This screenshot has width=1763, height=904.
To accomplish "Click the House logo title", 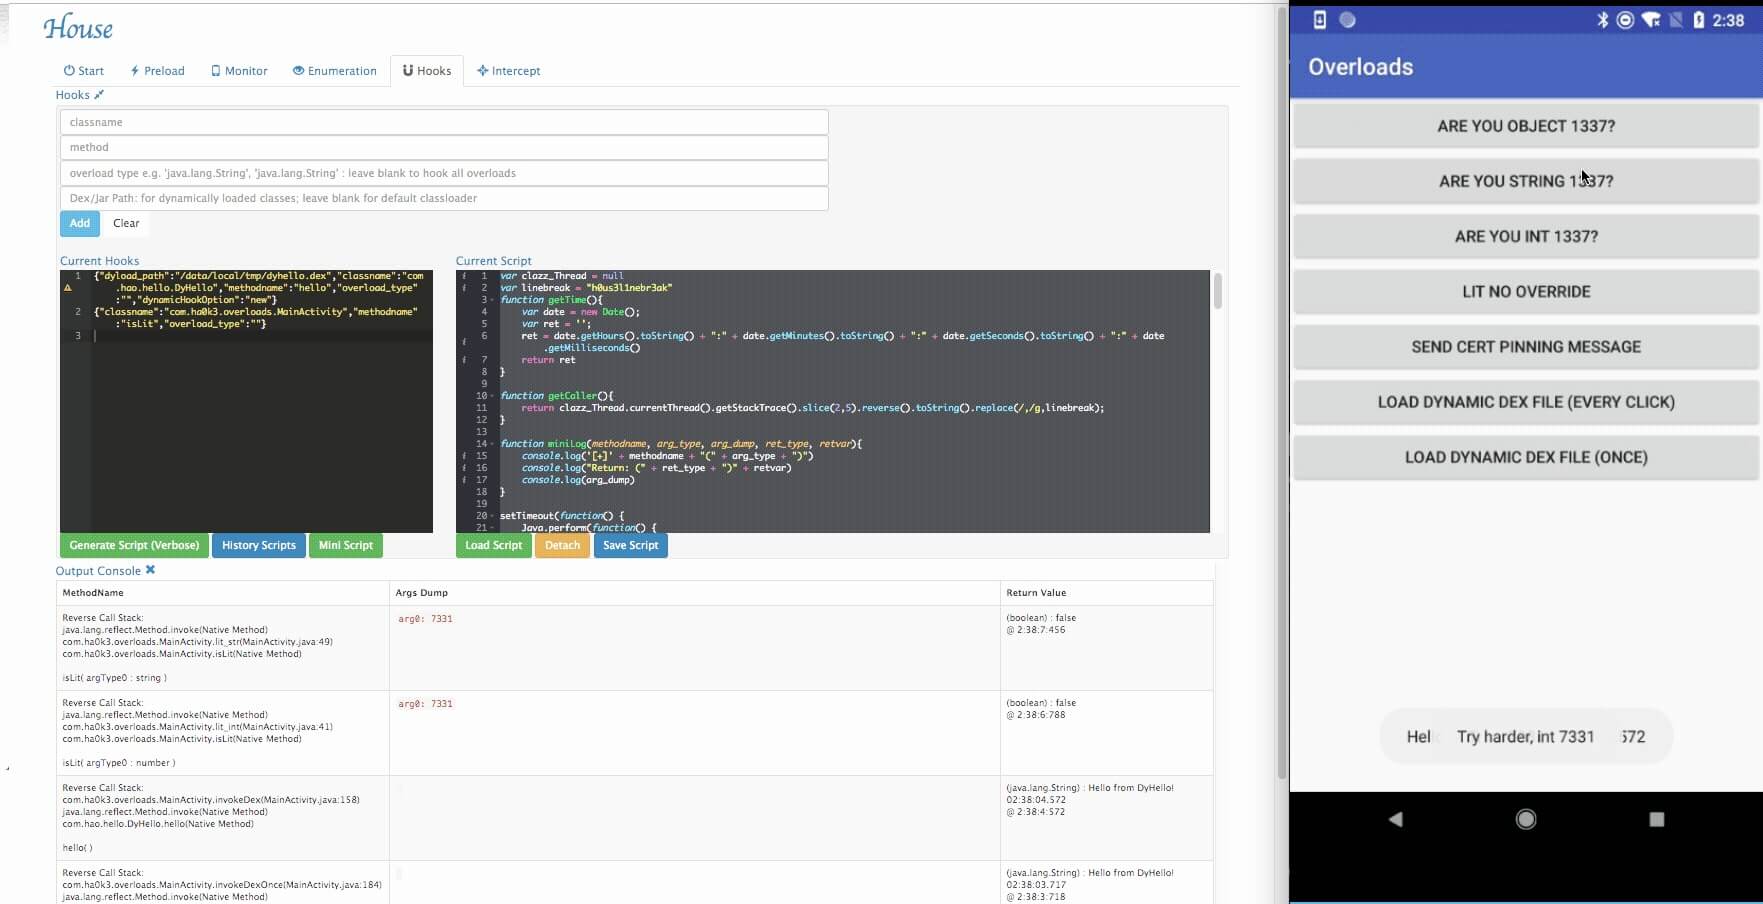I will click(x=78, y=28).
